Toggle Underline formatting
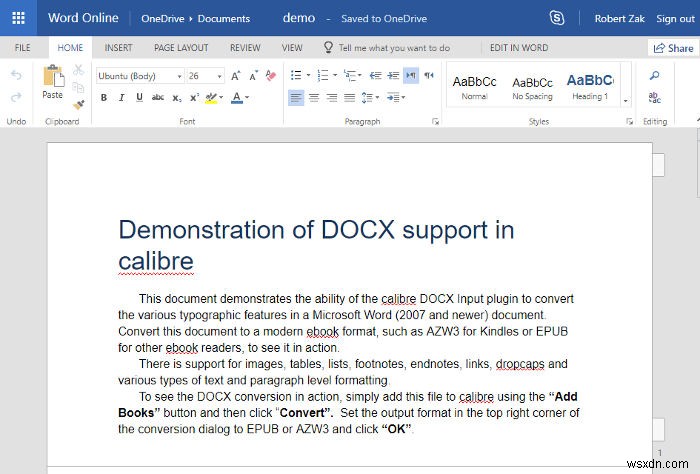This screenshot has height=474, width=700. 139,97
